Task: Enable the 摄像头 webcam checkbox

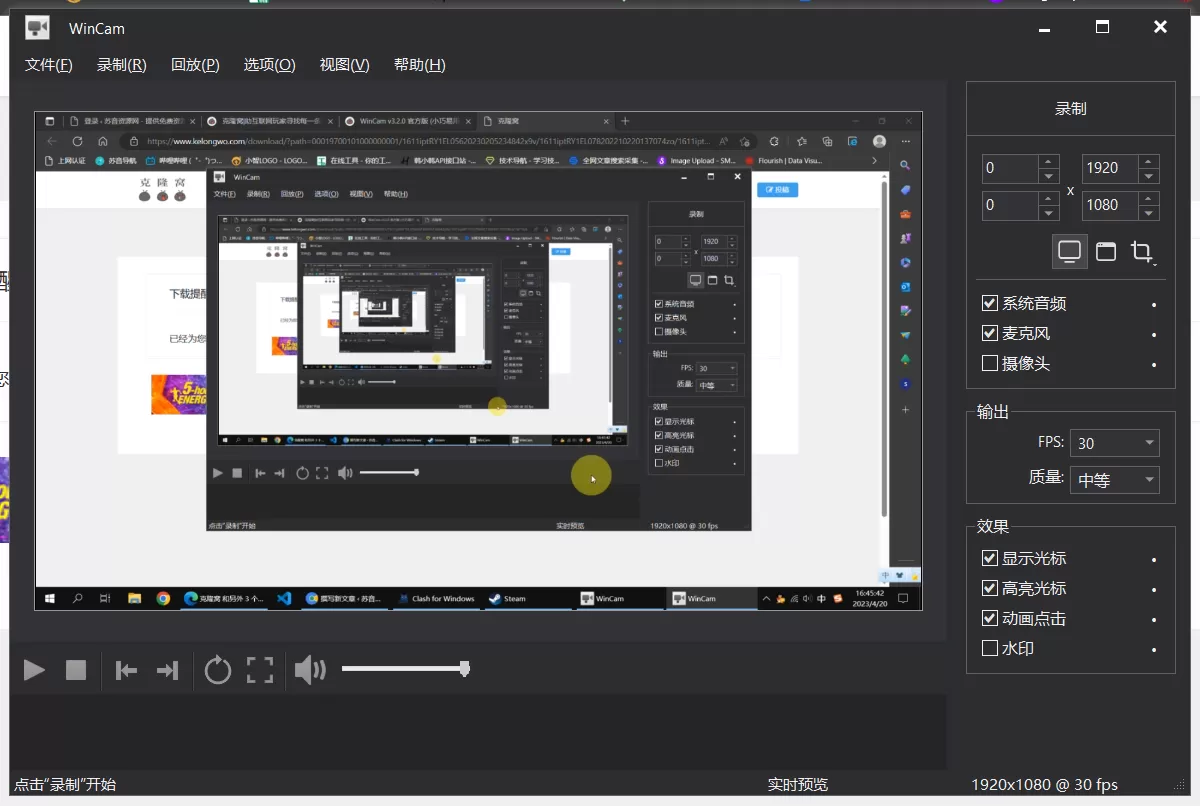Action: (x=990, y=363)
